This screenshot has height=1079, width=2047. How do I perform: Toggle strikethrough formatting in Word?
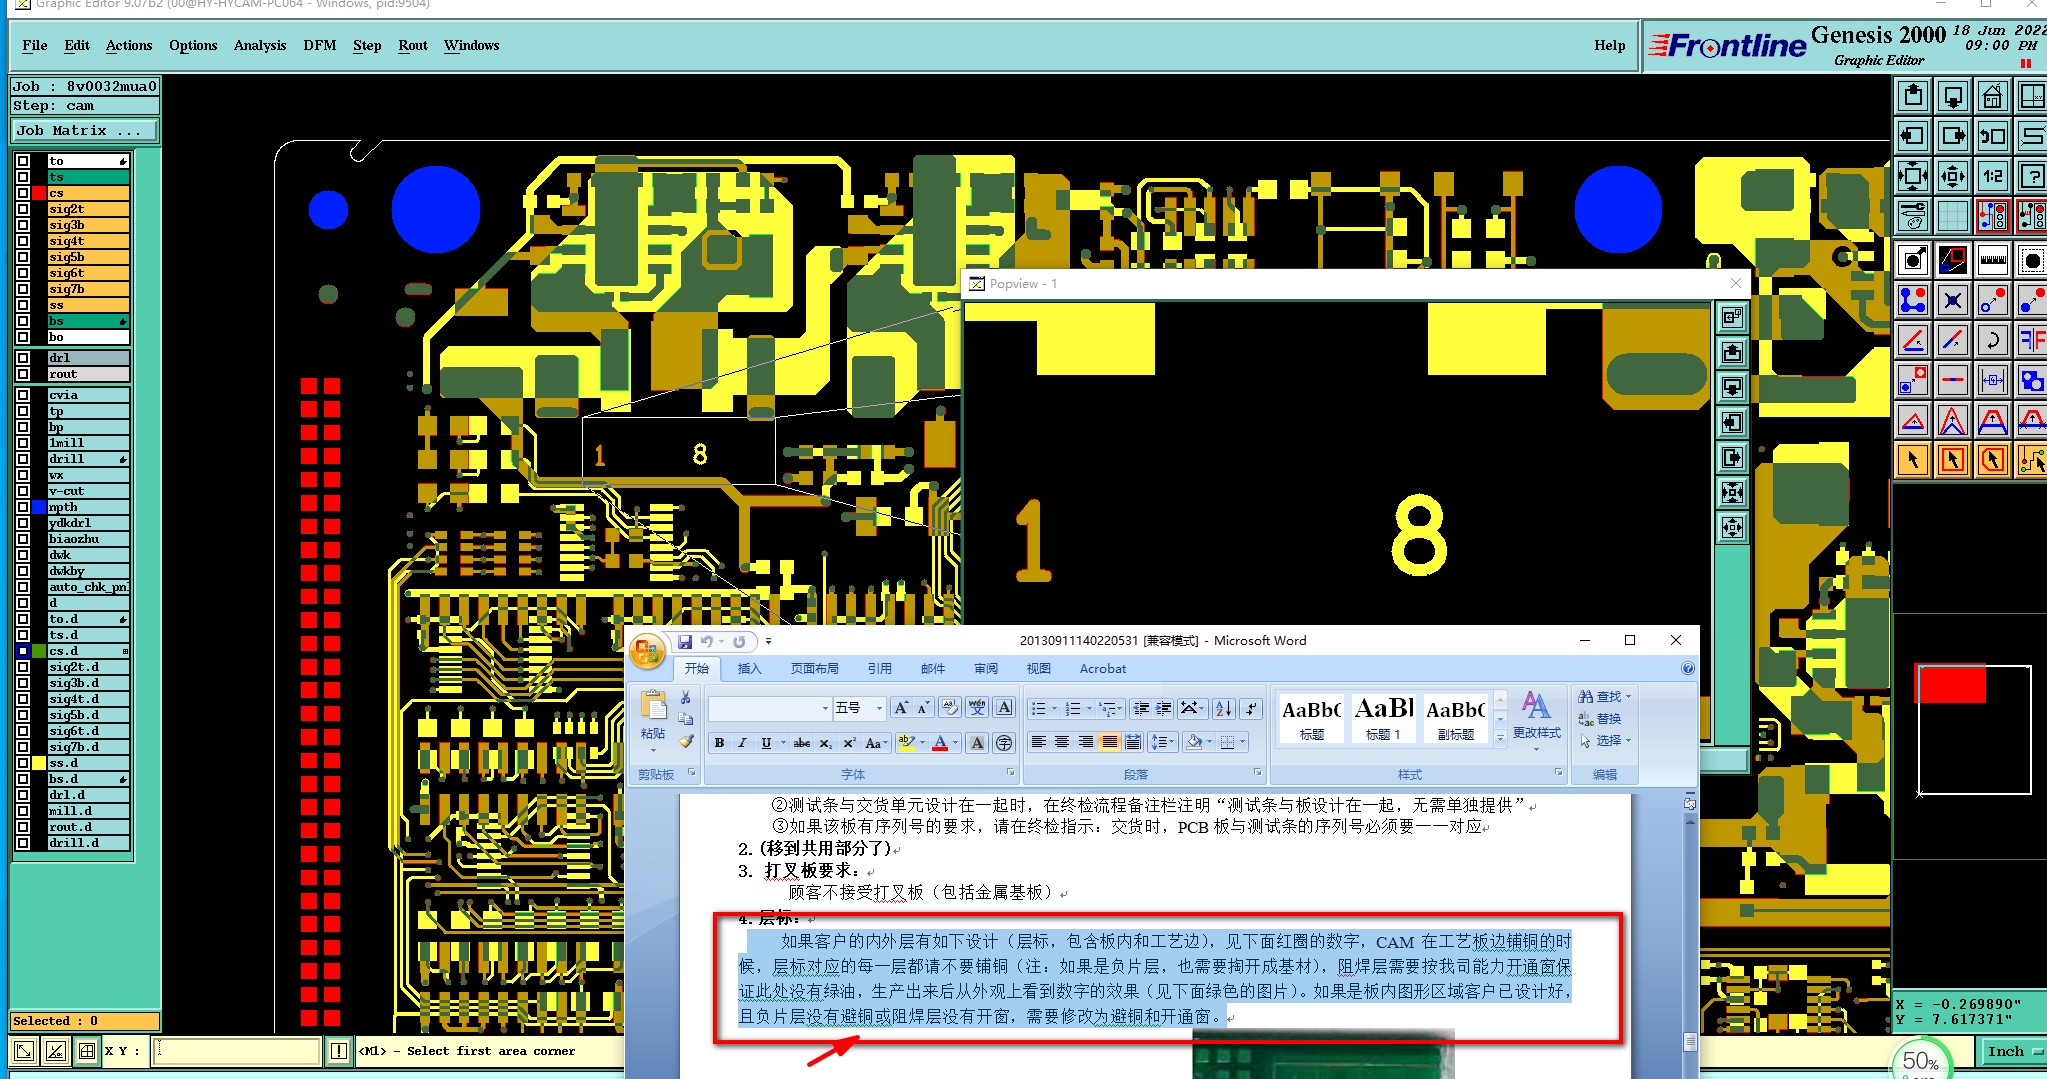tap(802, 743)
